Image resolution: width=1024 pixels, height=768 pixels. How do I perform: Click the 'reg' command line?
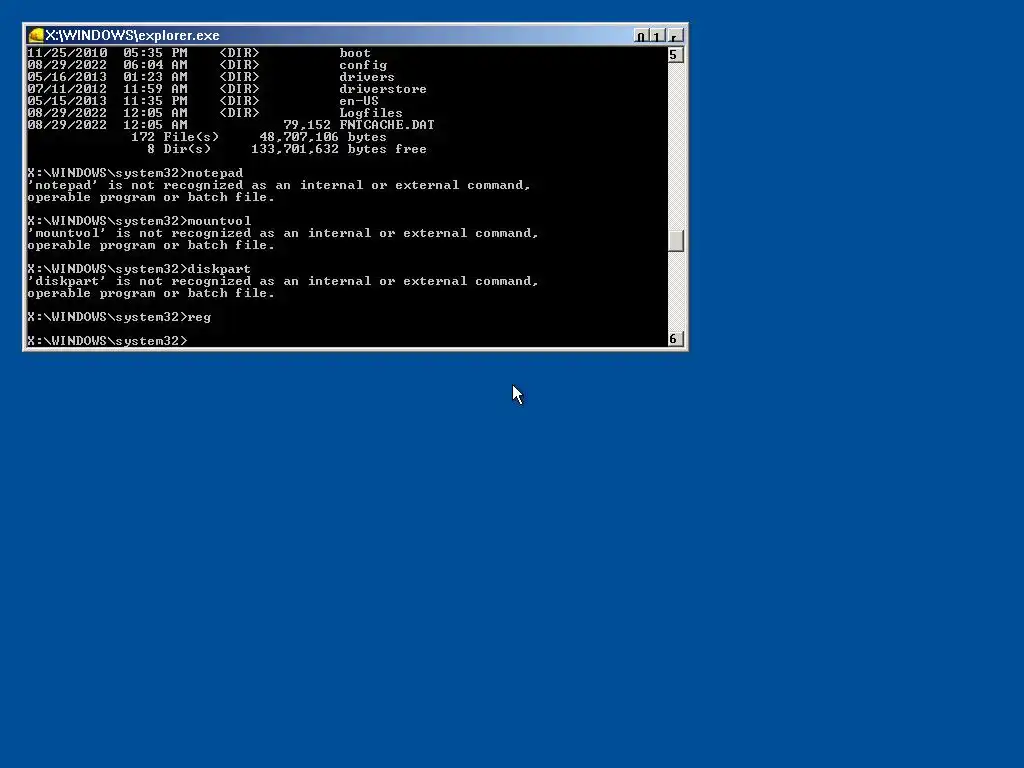coord(120,317)
